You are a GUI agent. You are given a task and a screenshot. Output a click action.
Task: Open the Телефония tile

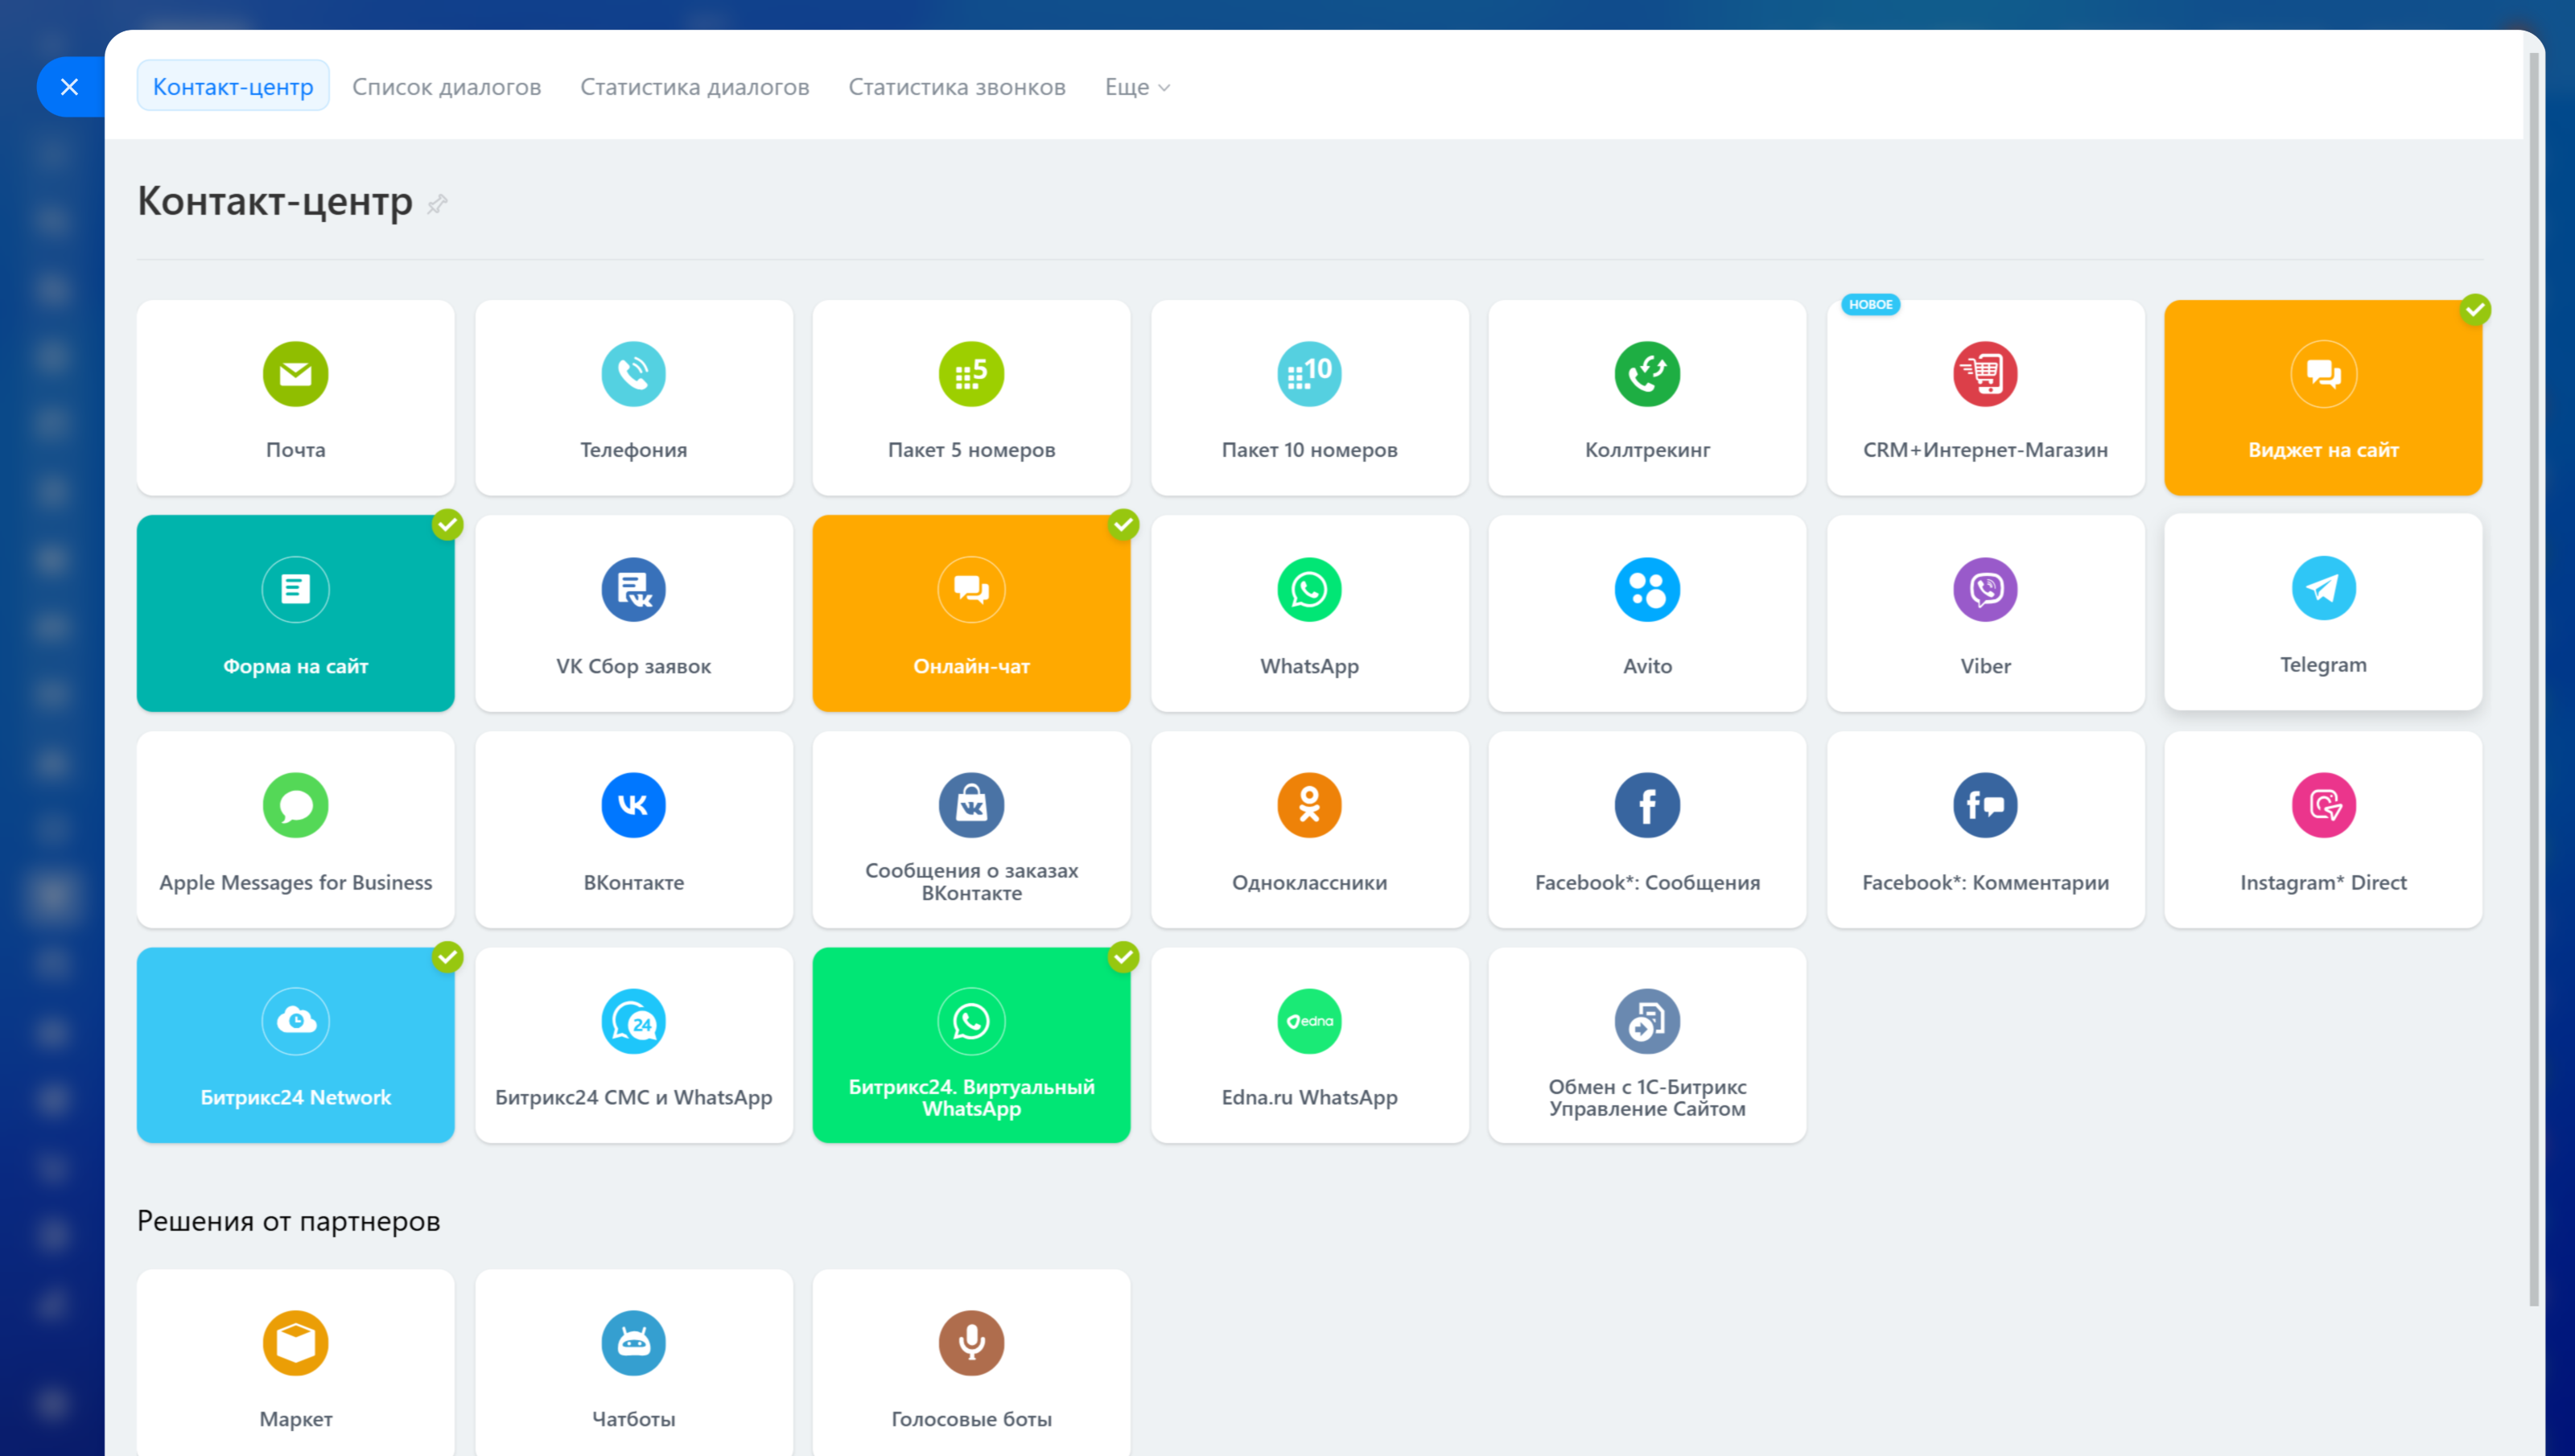click(633, 398)
